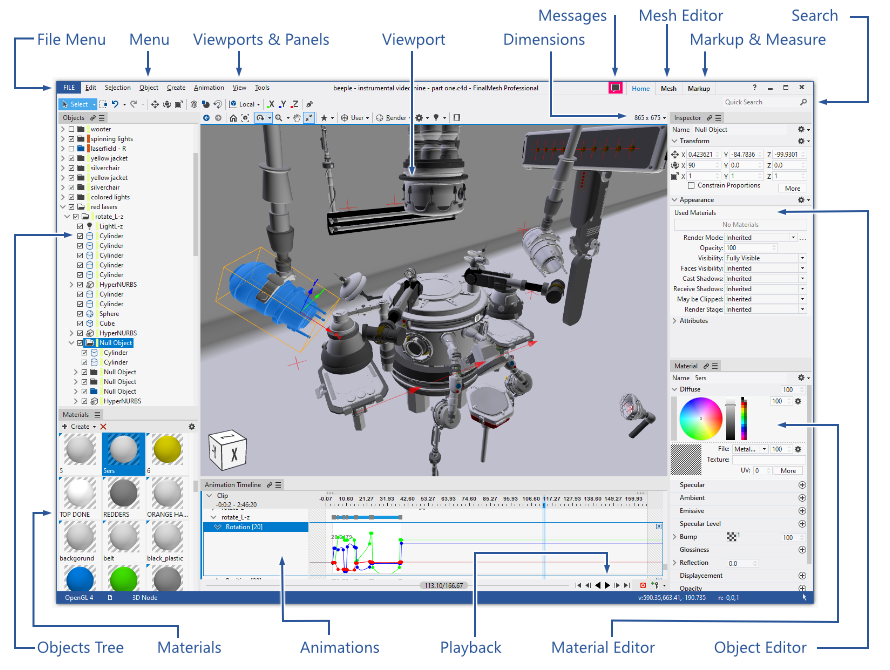This screenshot has width=890, height=670.
Task: Open the viewport dimensions 865 x 675 dropdown
Action: coord(650,118)
